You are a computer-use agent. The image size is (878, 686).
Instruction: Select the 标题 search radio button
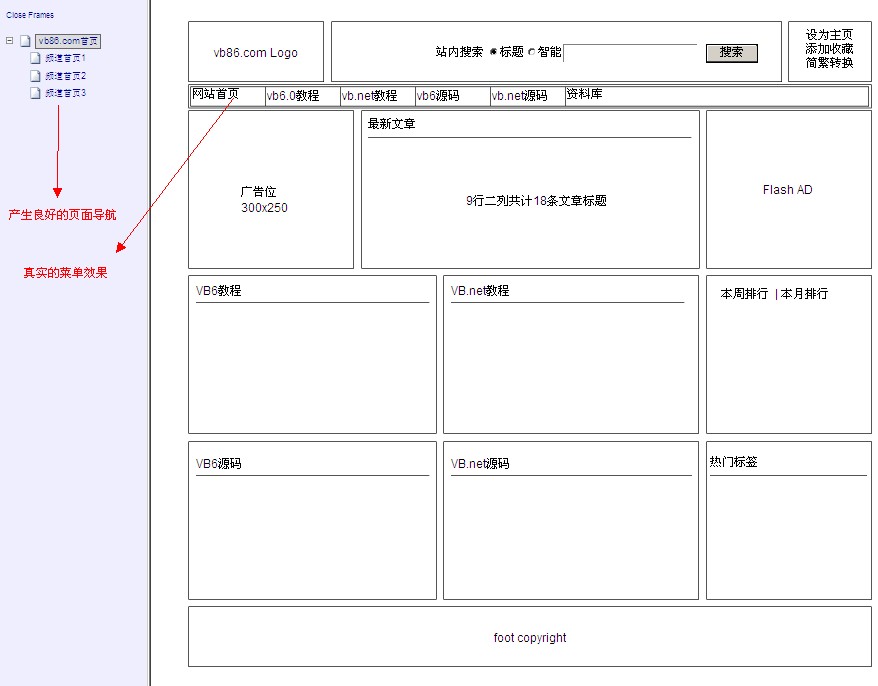click(x=493, y=52)
